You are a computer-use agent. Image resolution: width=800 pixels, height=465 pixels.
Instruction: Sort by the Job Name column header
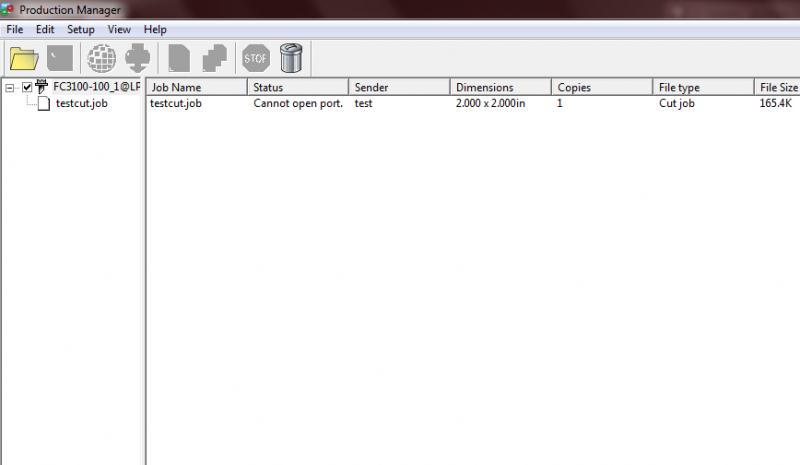pyautogui.click(x=196, y=87)
